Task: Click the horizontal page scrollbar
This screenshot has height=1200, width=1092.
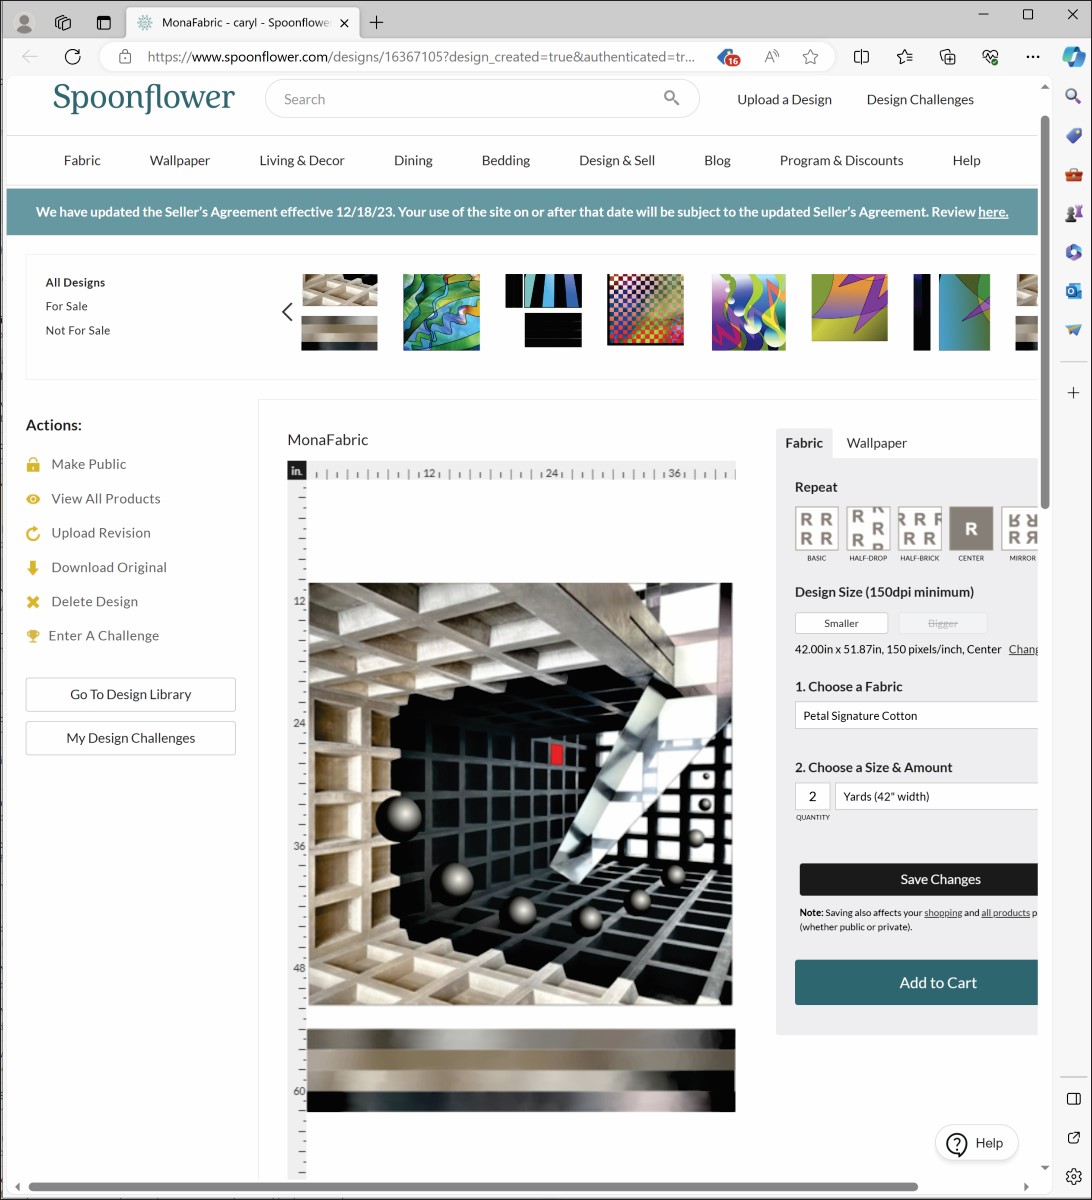Action: pos(473,1187)
